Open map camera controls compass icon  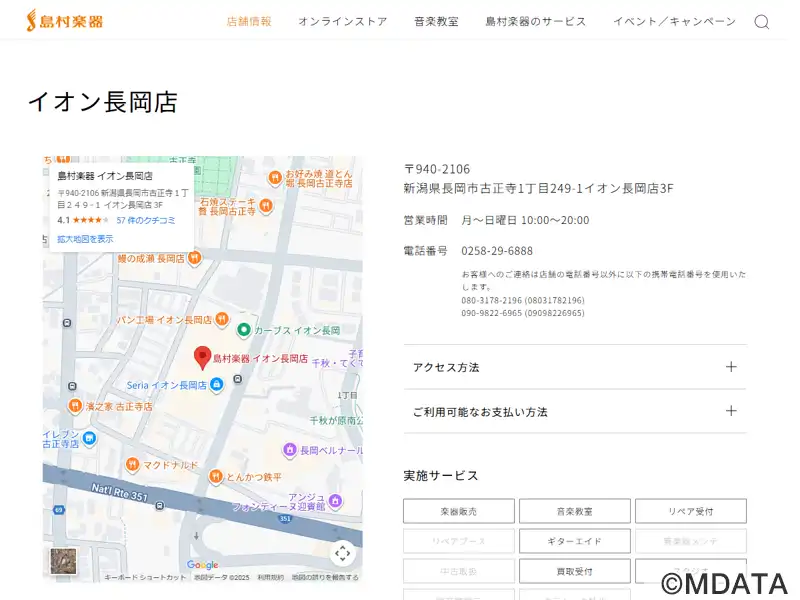(x=342, y=553)
